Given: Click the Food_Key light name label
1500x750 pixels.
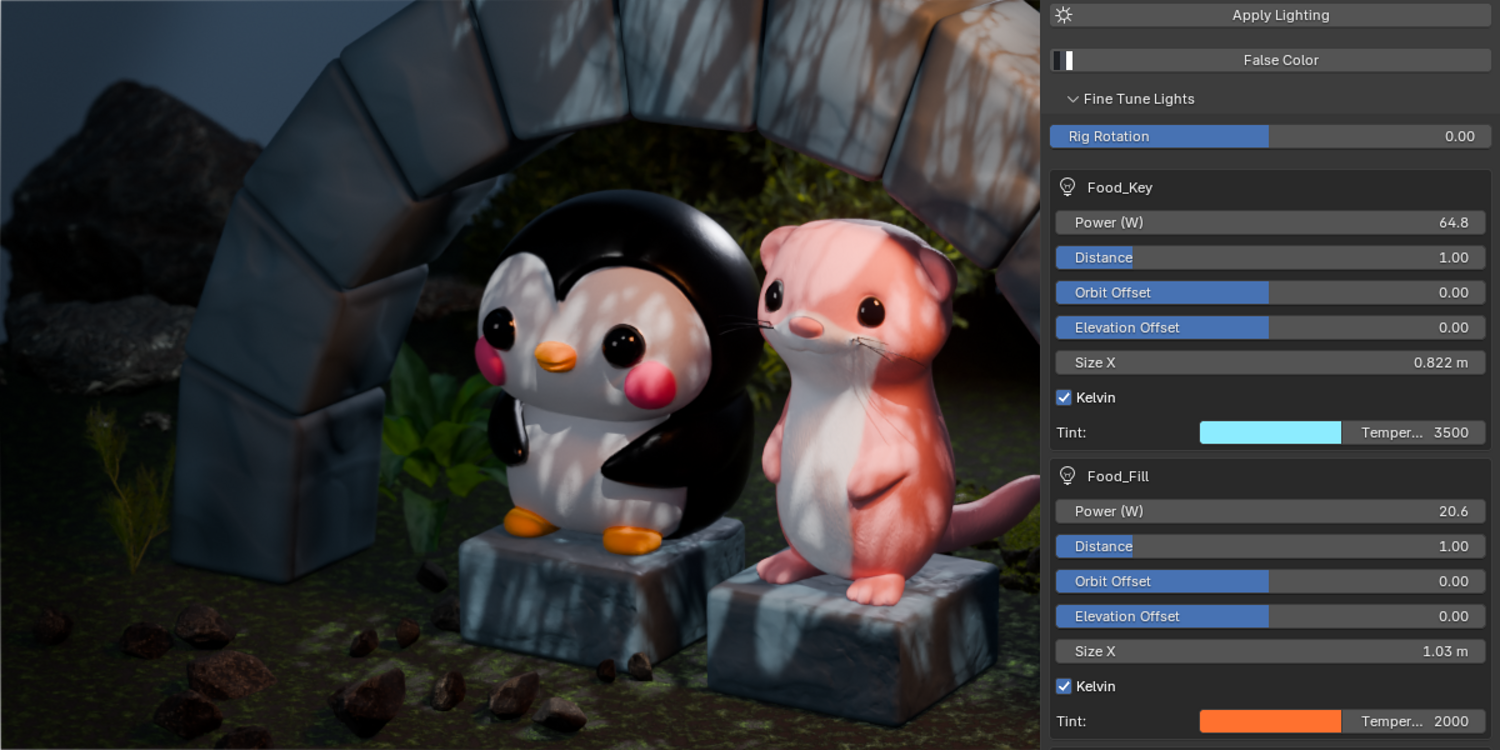Looking at the screenshot, I should tap(1120, 188).
